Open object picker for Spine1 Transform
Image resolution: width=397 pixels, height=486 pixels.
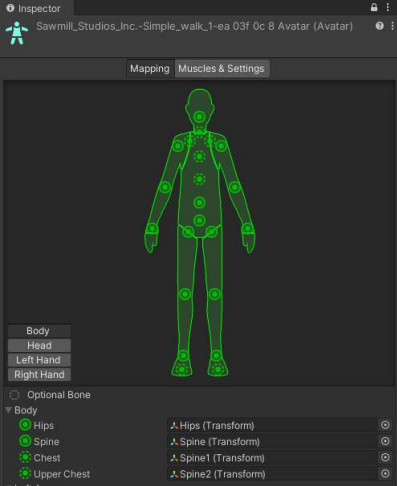385,457
